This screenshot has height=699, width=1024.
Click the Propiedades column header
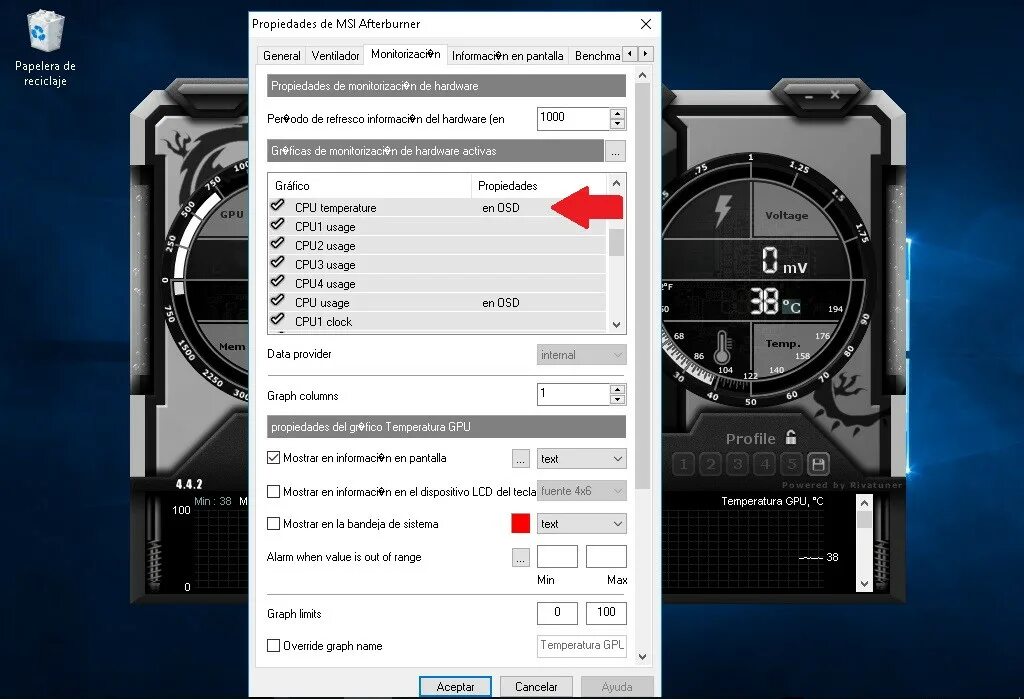(539, 186)
